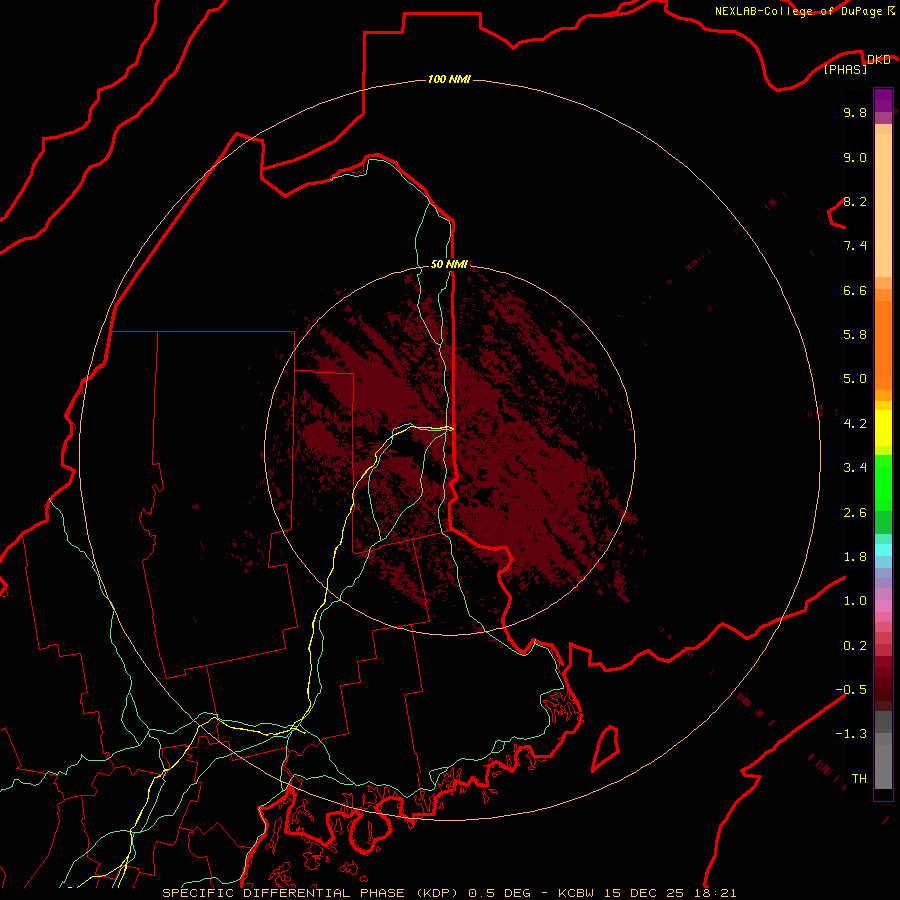Click the 1.8 scale value
The width and height of the screenshot is (900, 900).
click(x=855, y=557)
